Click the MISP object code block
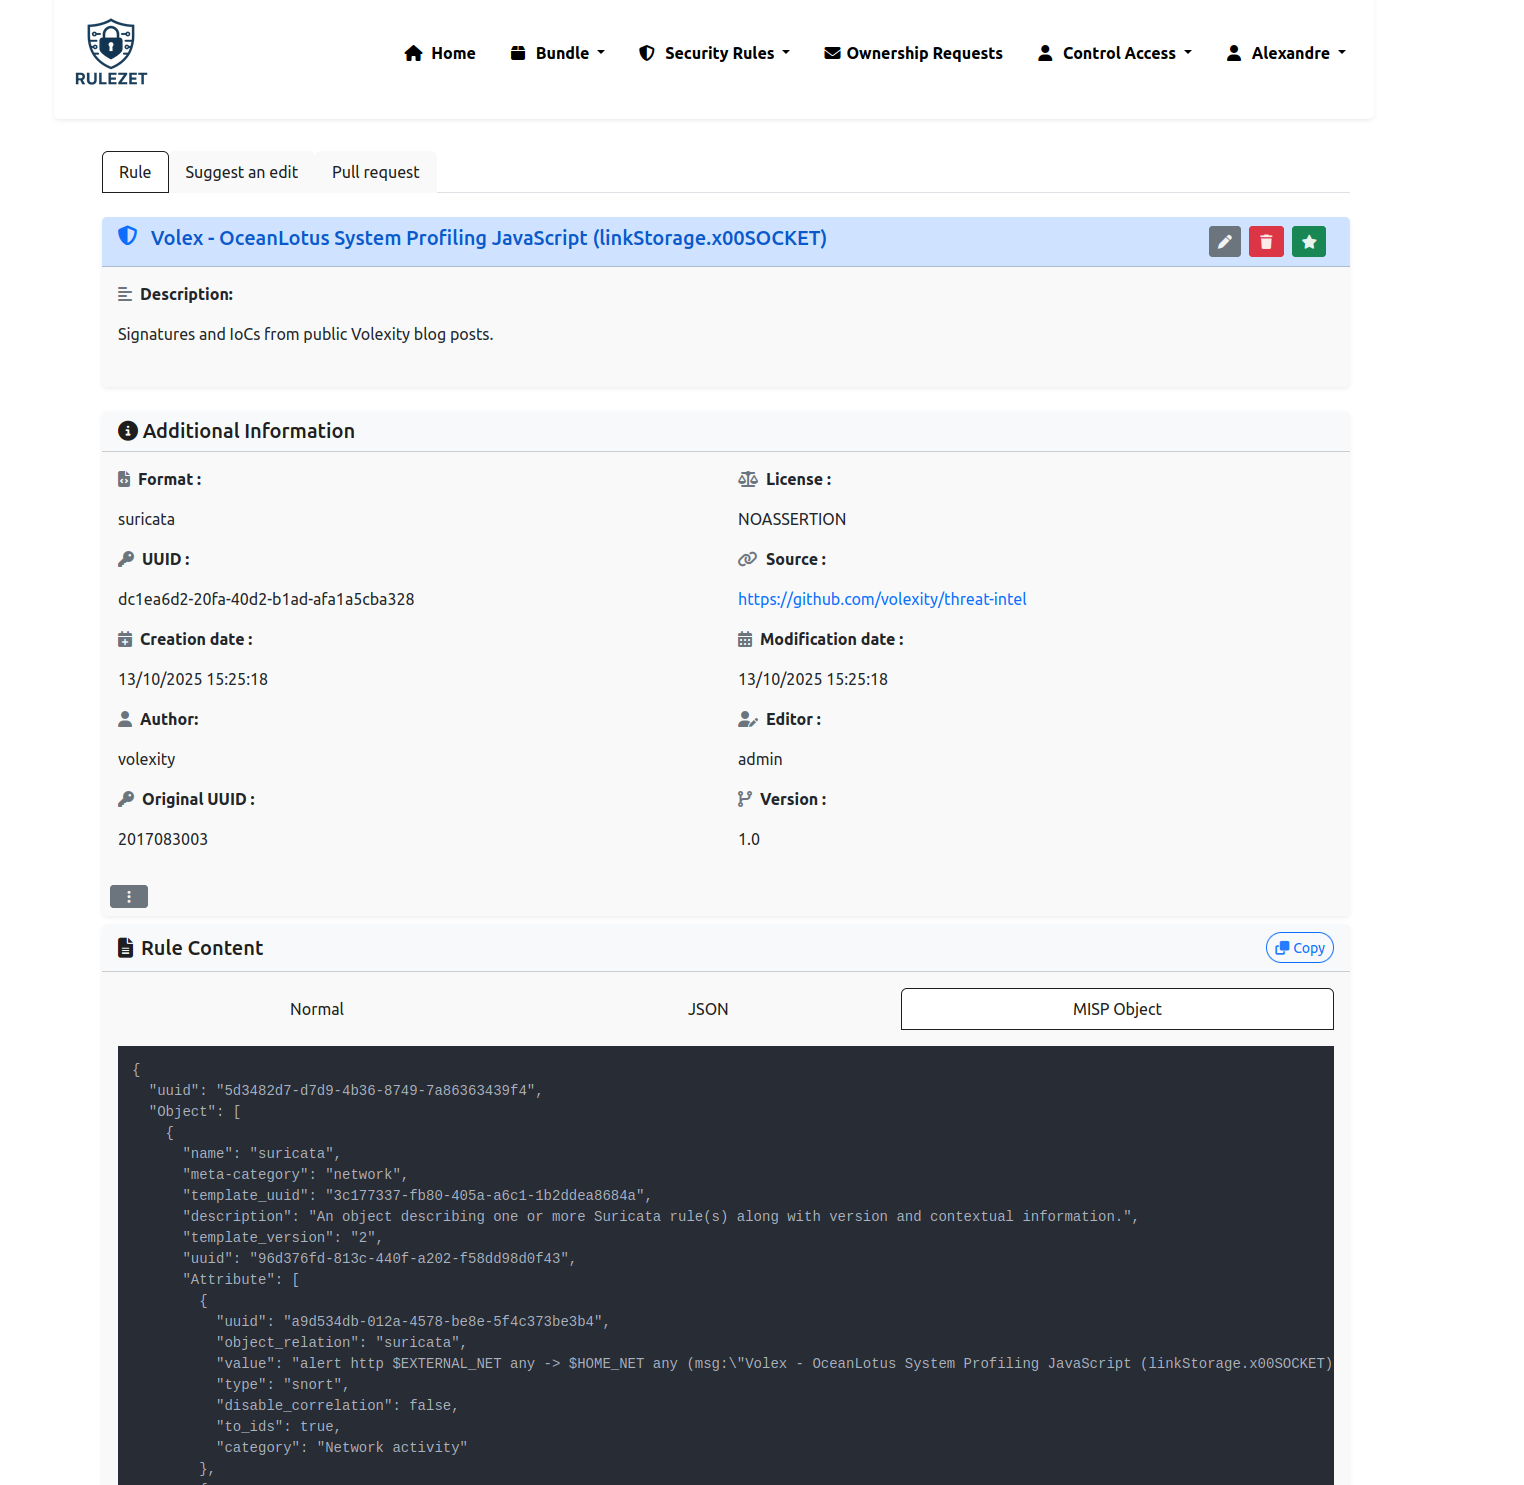The width and height of the screenshot is (1524, 1485). coord(726,1265)
